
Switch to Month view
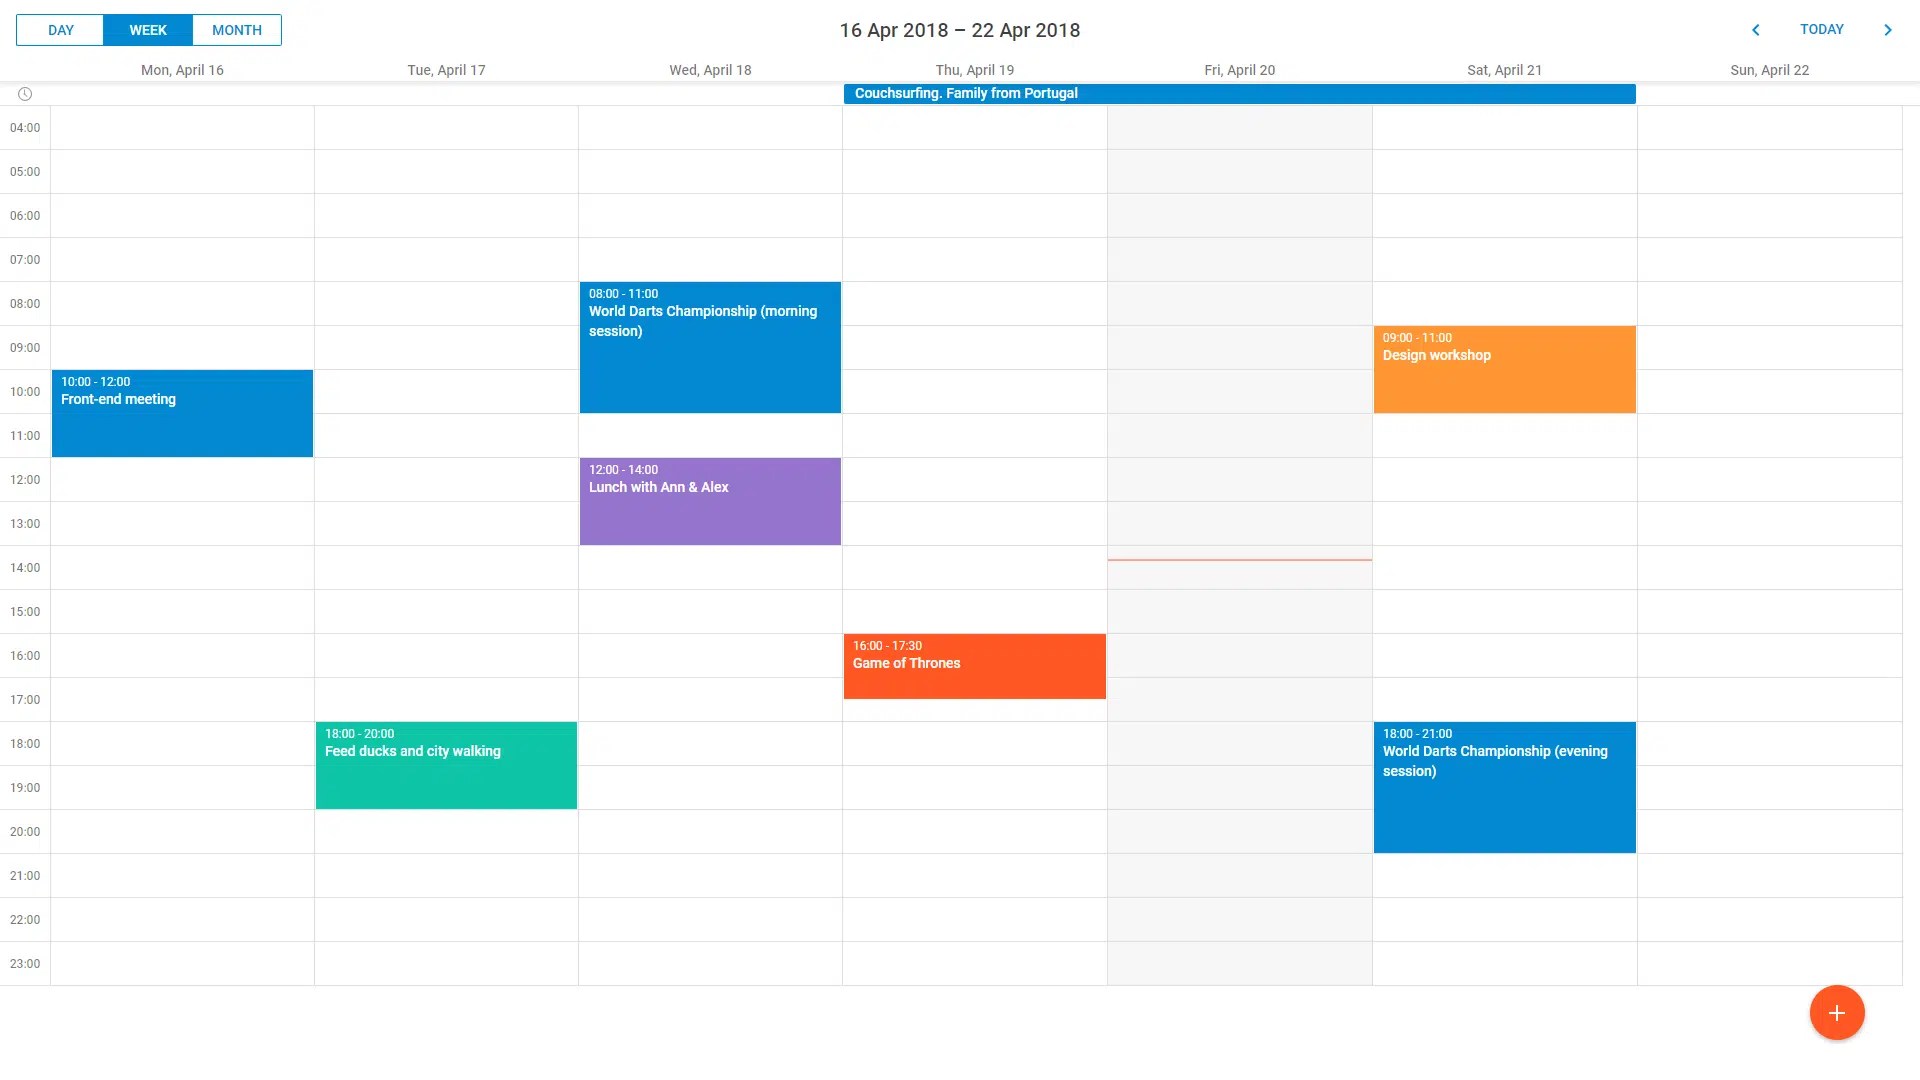(236, 30)
